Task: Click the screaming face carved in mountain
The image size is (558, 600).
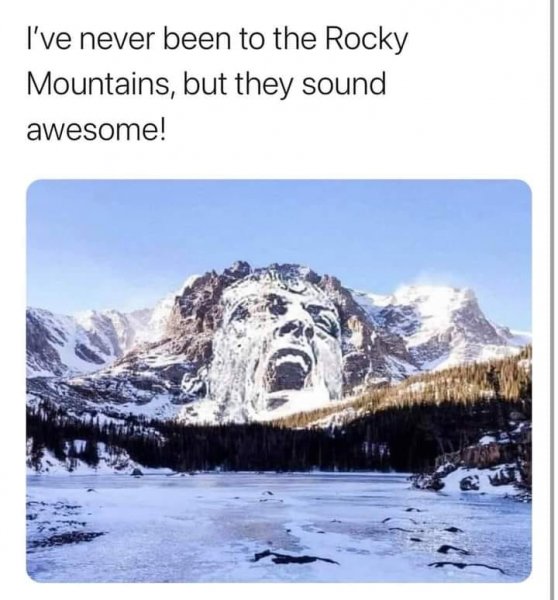Action: coord(279,344)
